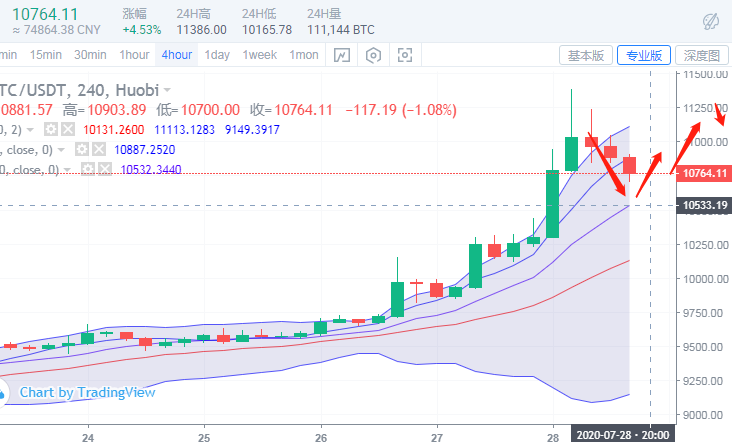Open the 深度图 depth chart
732x442 pixels.
pos(702,56)
